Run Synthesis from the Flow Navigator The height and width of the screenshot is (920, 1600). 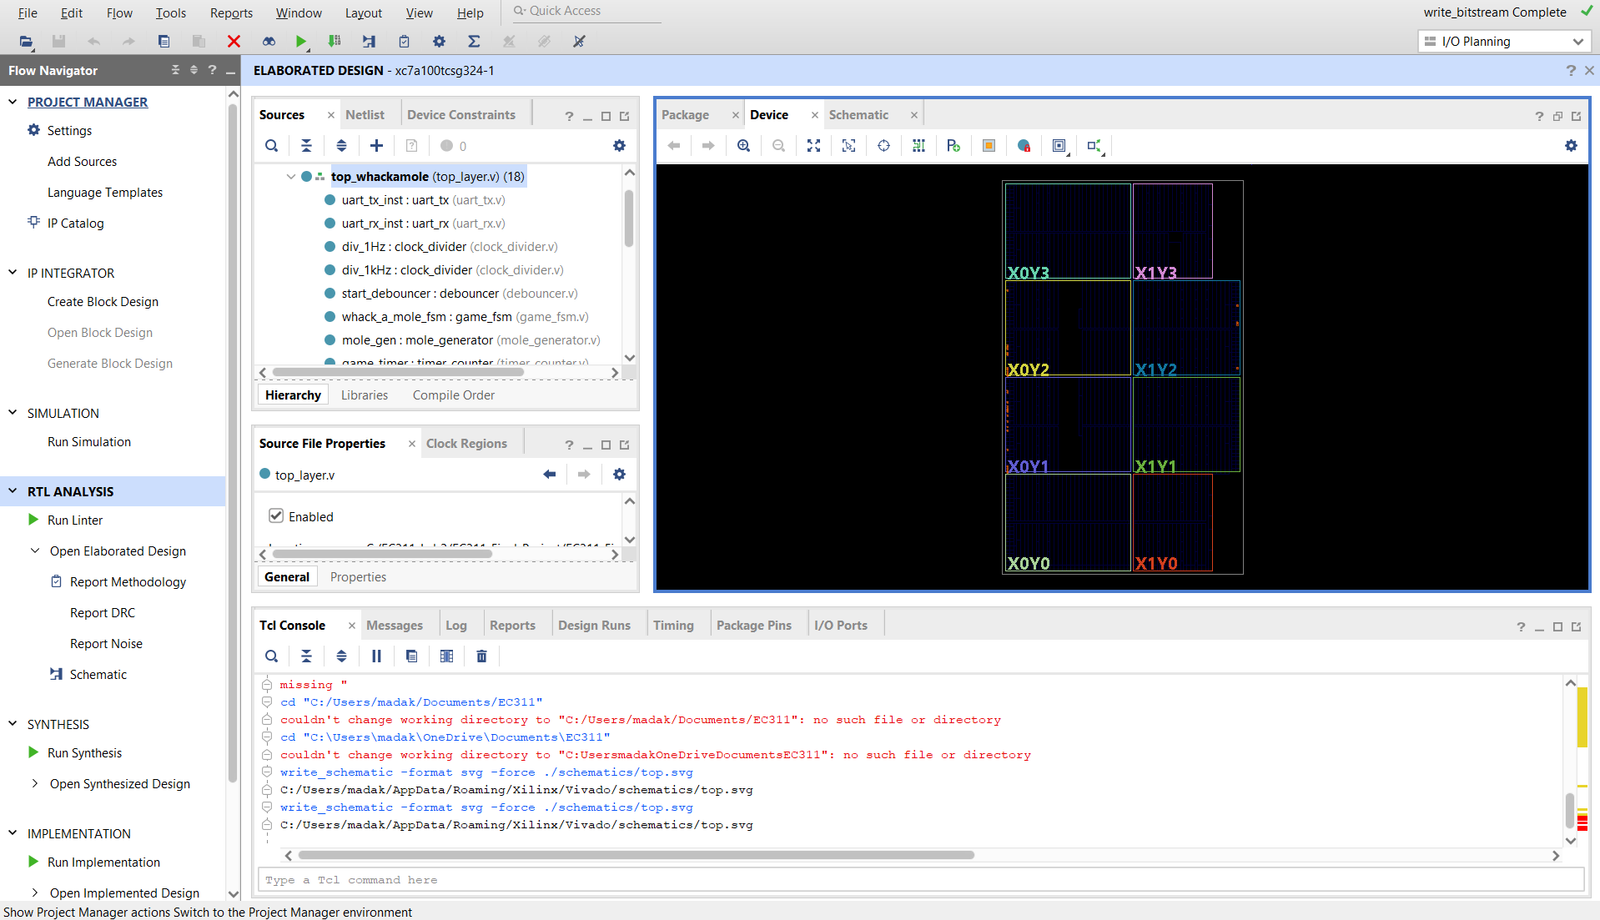point(84,752)
